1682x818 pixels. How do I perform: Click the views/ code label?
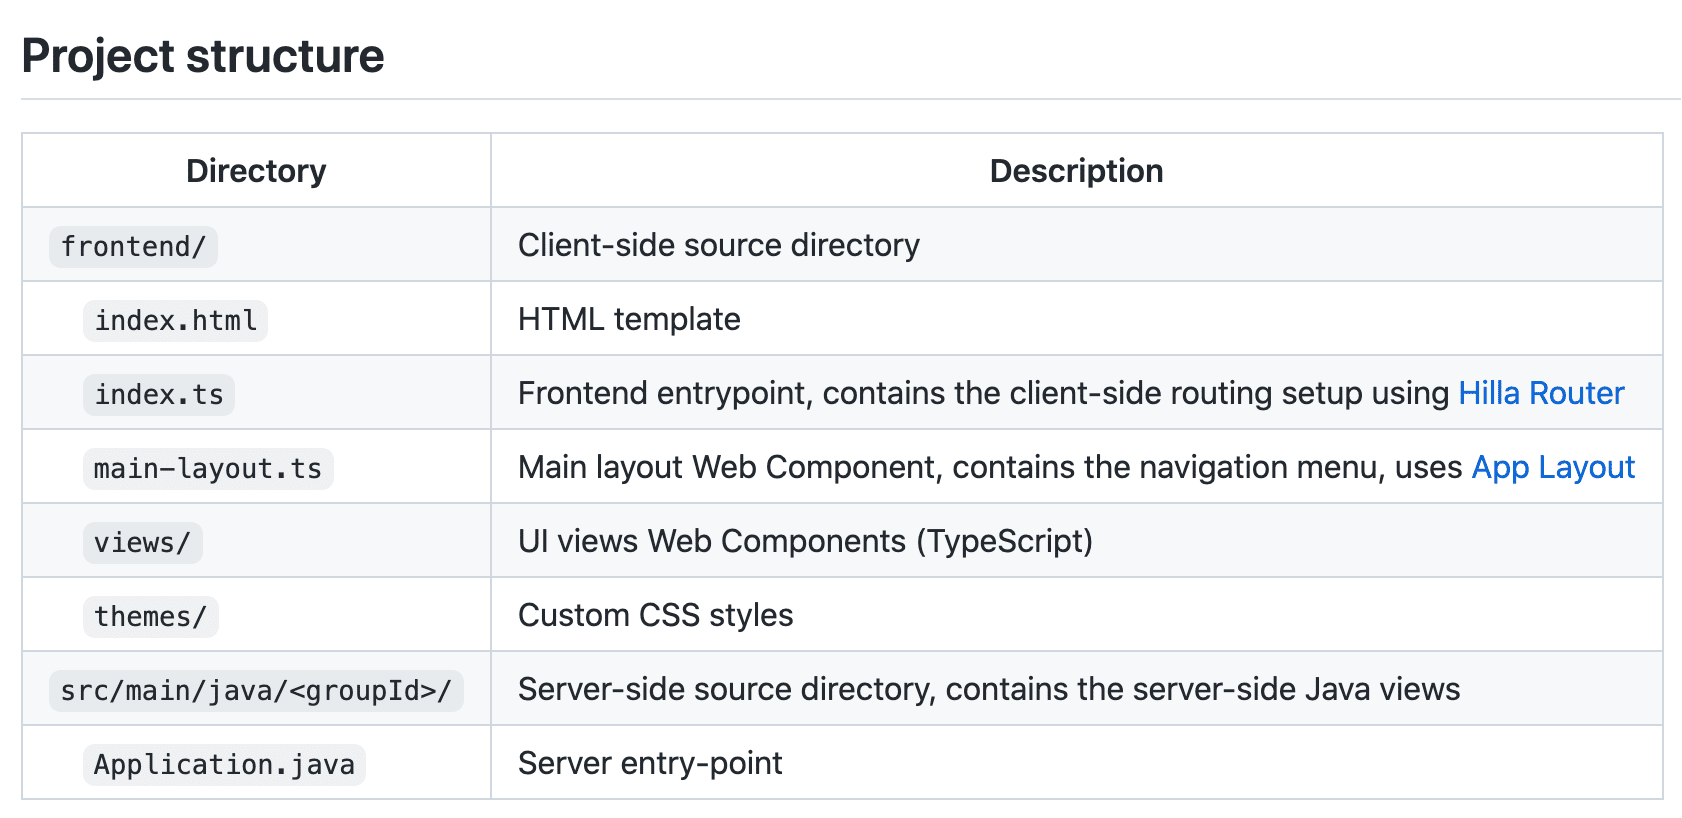[142, 542]
